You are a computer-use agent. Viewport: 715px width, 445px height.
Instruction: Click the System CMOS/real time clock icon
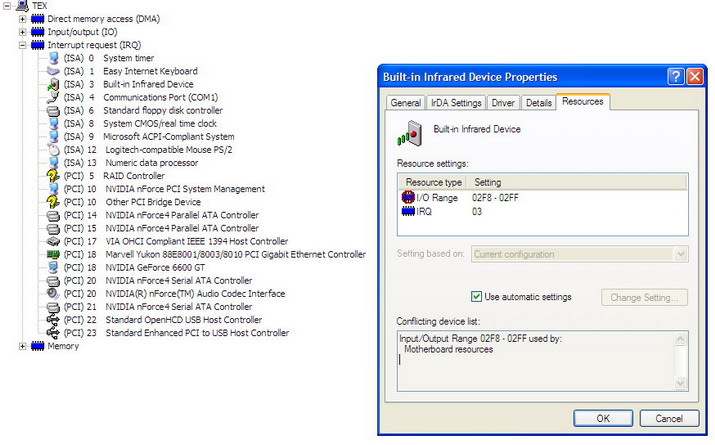click(x=53, y=124)
